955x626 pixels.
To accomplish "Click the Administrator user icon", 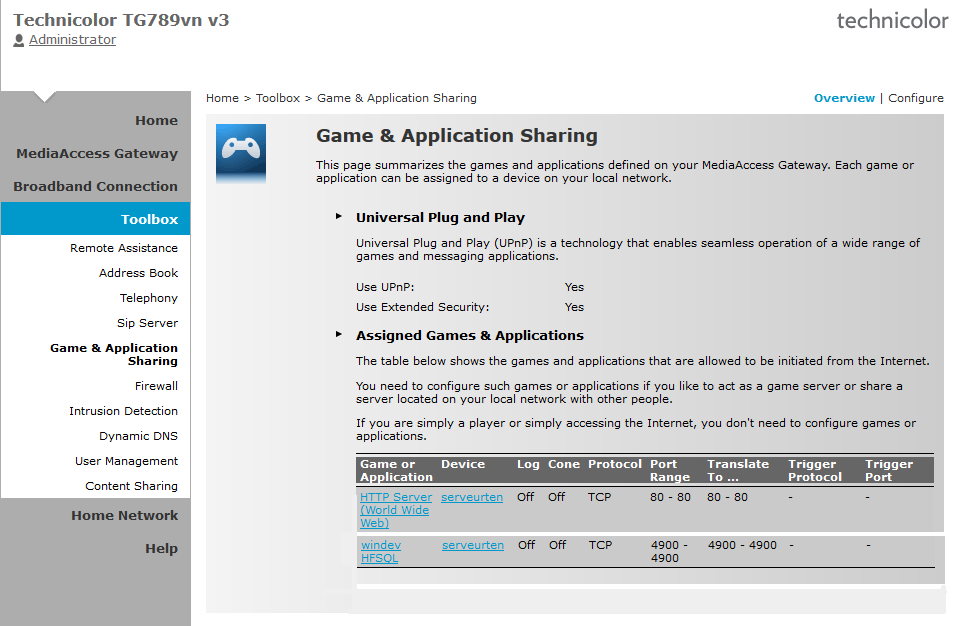I will coord(19,40).
